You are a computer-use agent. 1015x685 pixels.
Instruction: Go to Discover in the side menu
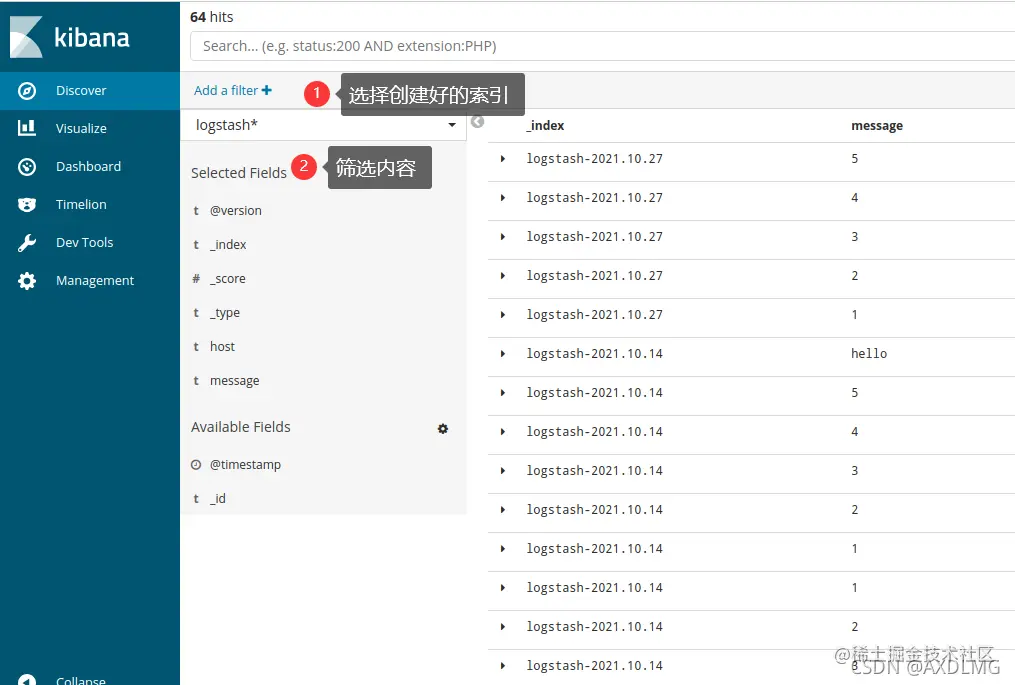click(x=90, y=91)
